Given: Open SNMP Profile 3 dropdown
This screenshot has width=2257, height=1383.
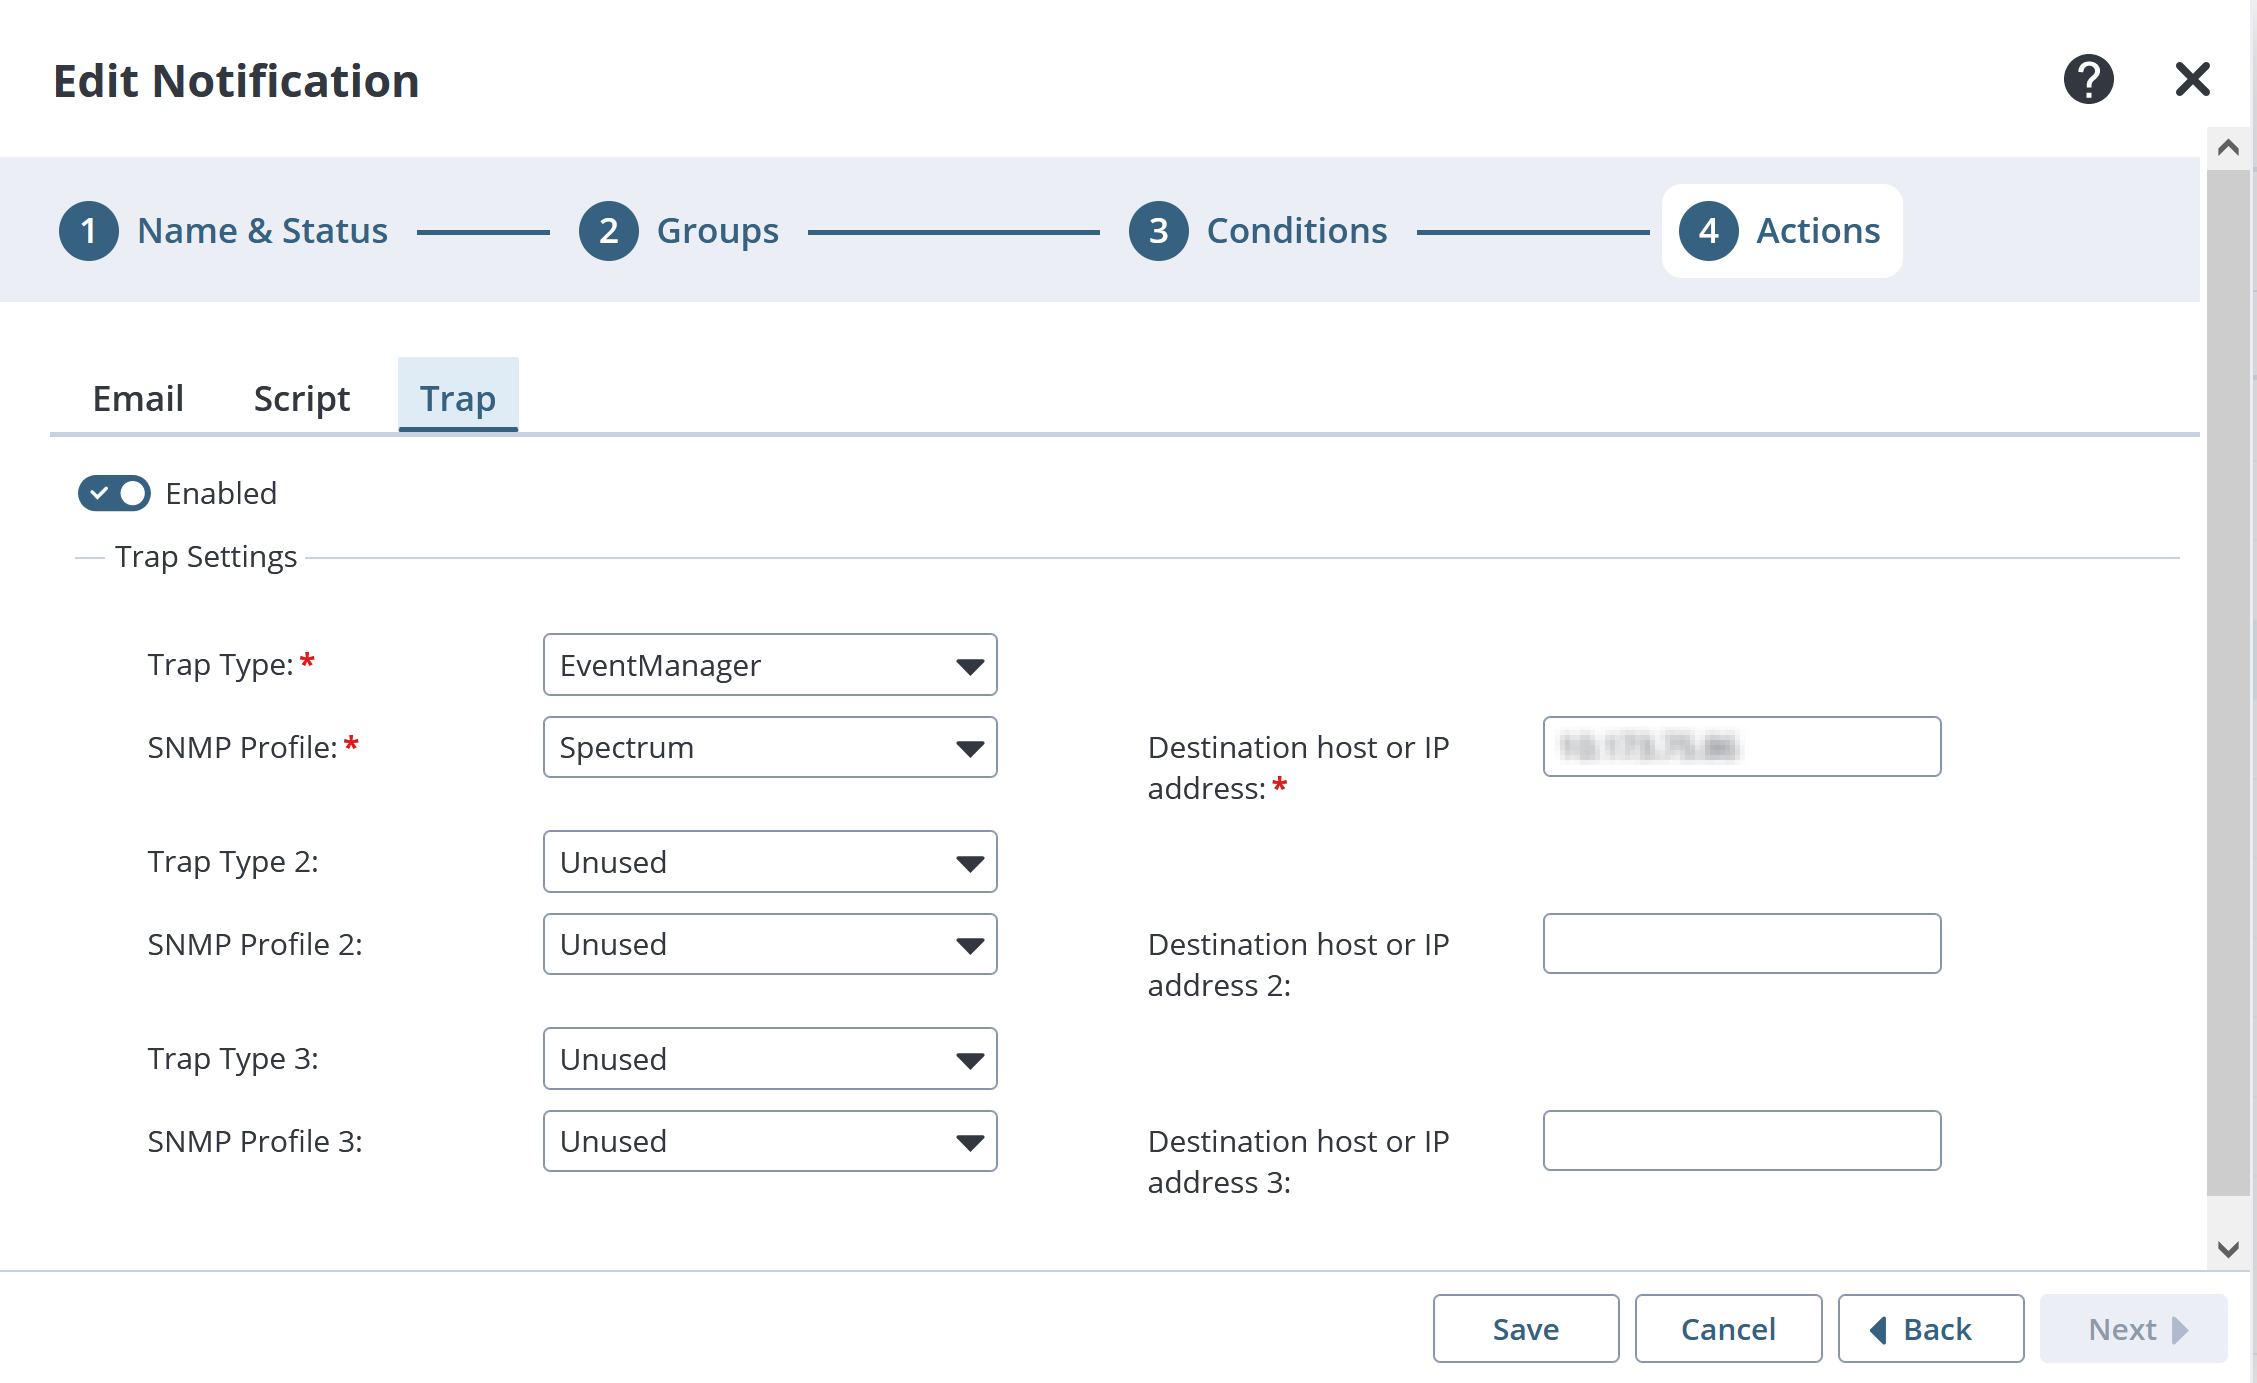Looking at the screenshot, I should click(x=770, y=1141).
